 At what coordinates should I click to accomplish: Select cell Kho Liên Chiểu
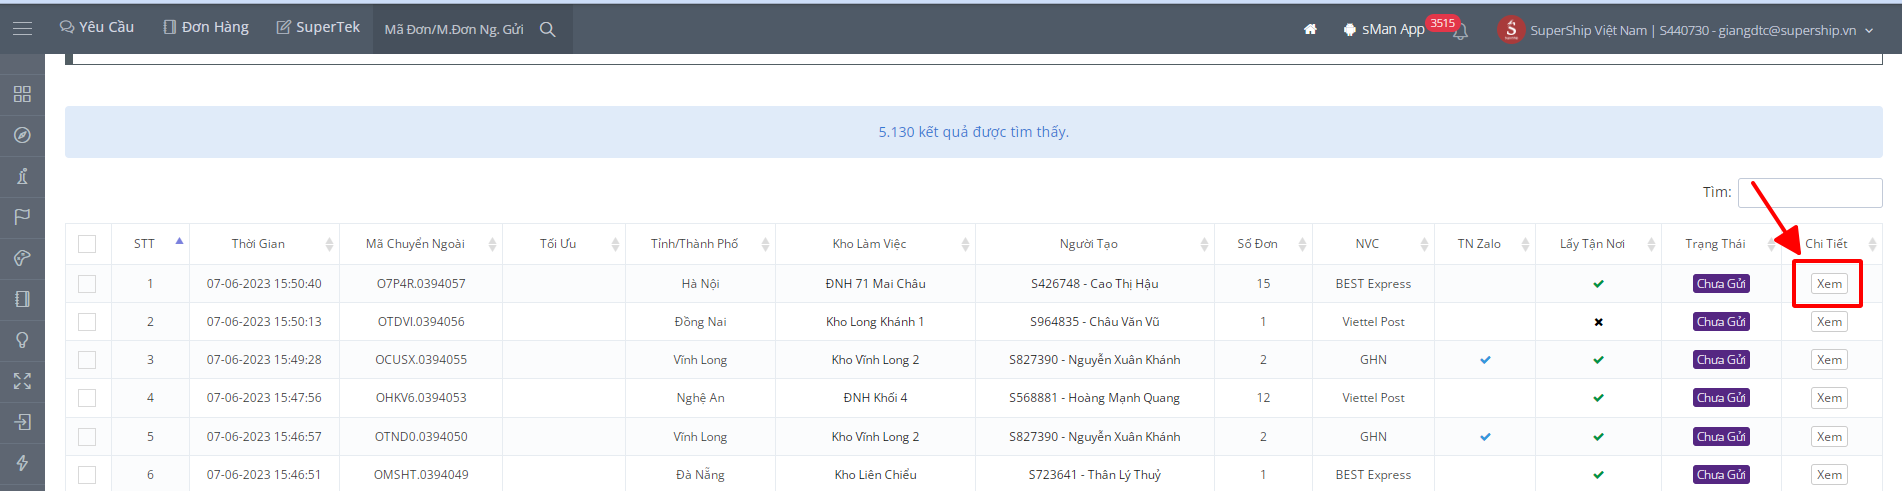click(x=875, y=475)
